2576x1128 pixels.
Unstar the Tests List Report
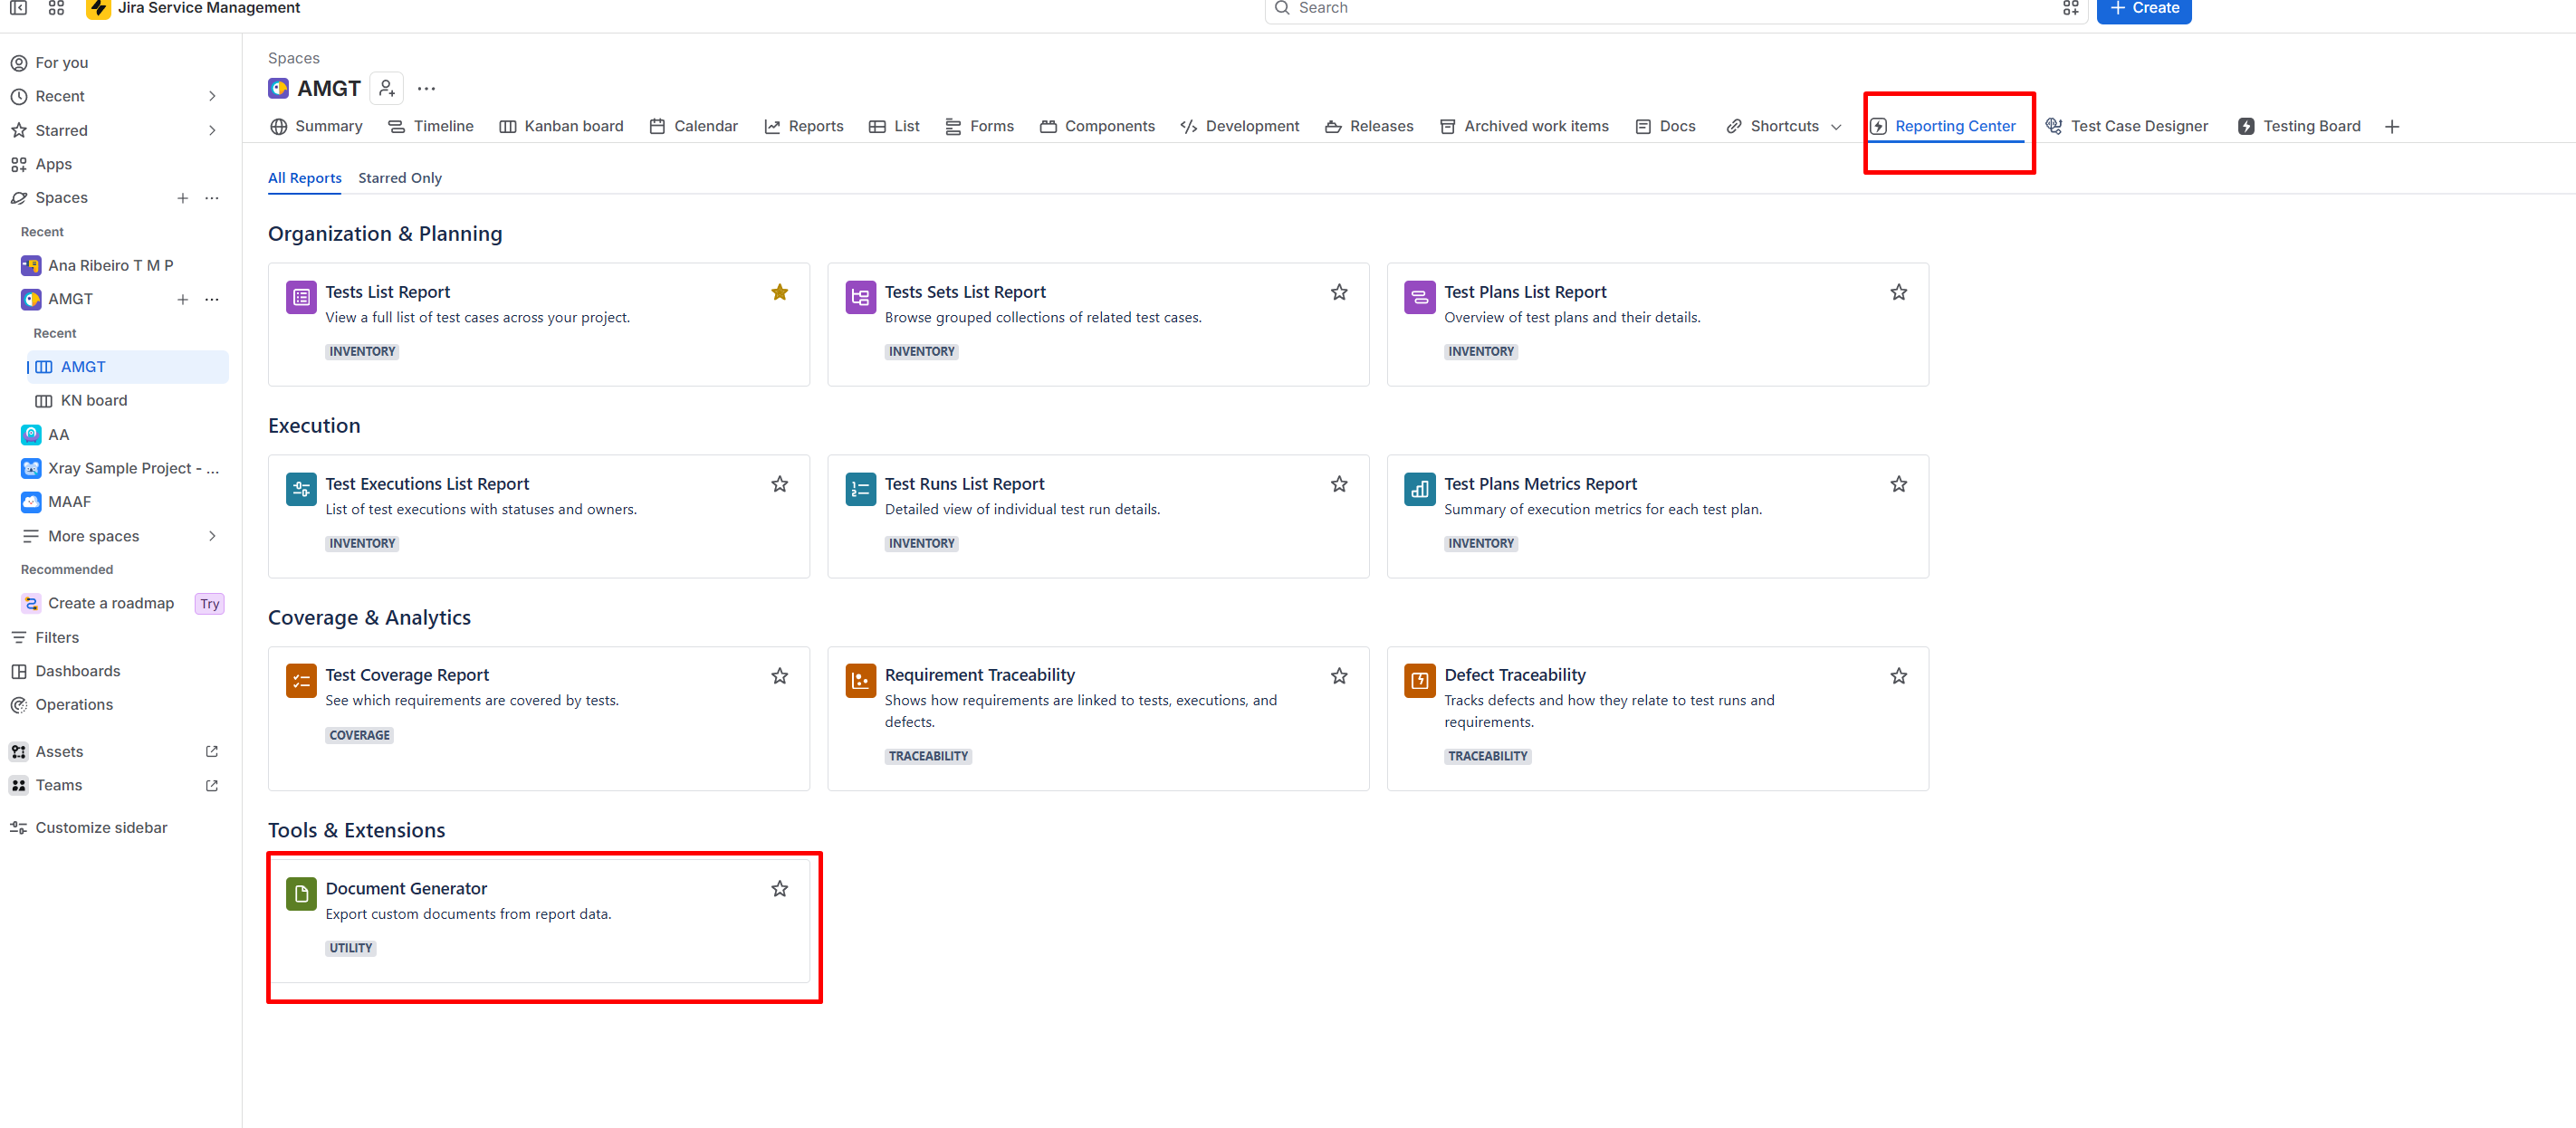780,292
